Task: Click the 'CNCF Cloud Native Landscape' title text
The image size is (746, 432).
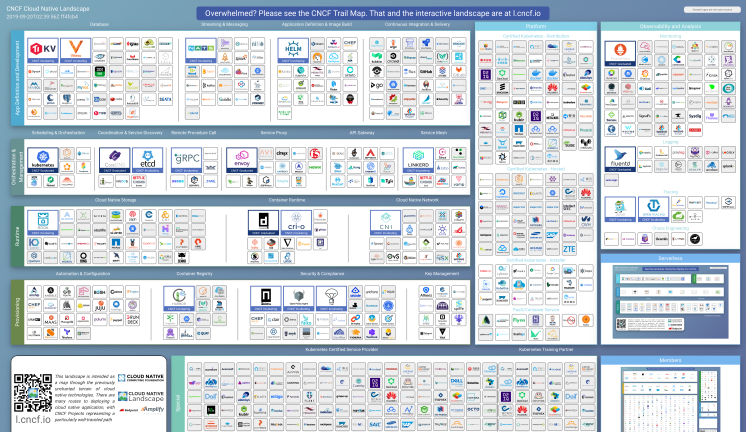Action: pos(48,9)
